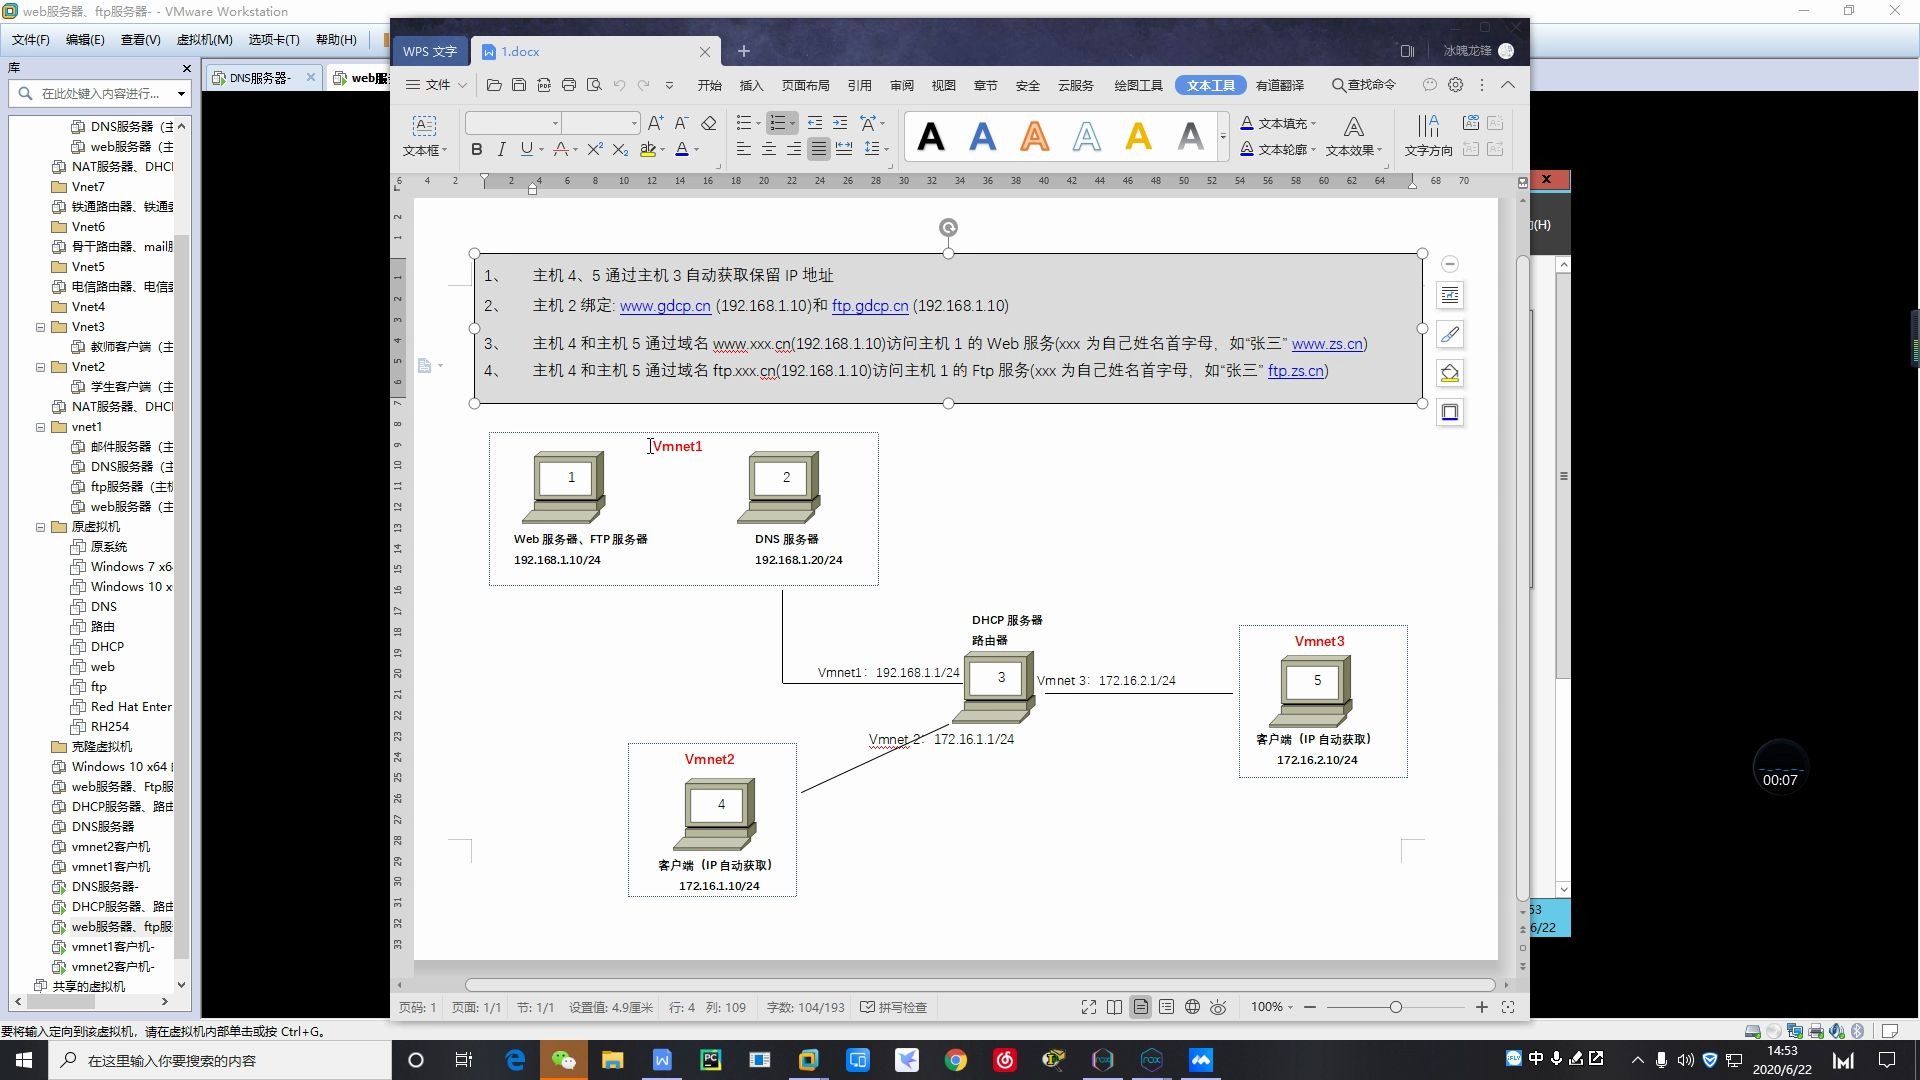Toggle page layout view in status bar

coord(1141,1007)
